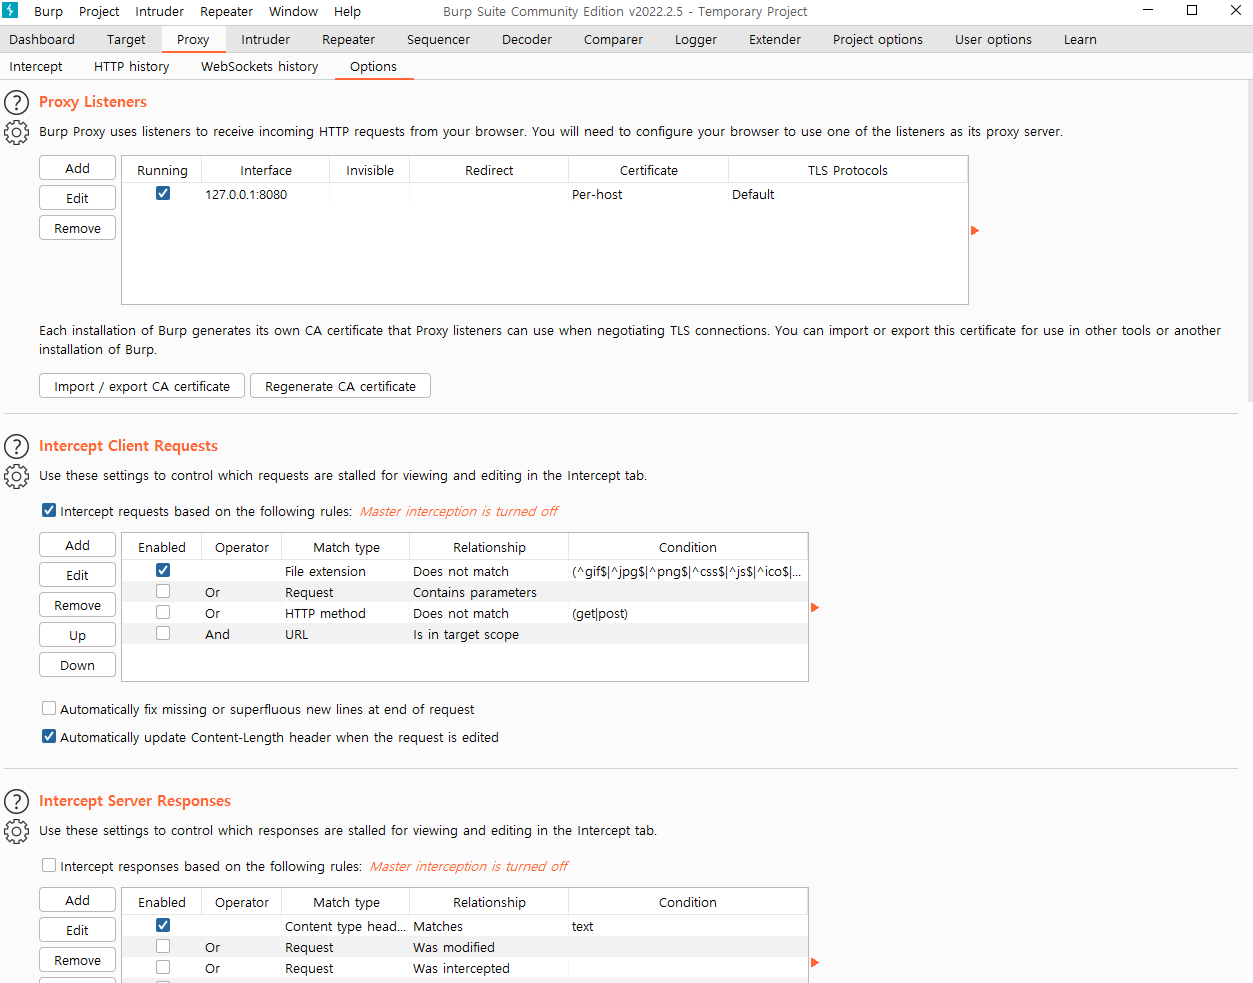The width and height of the screenshot is (1253, 983).
Task: Toggle Running checkbox for 127.0.0.1:8080 listener
Action: coord(163,193)
